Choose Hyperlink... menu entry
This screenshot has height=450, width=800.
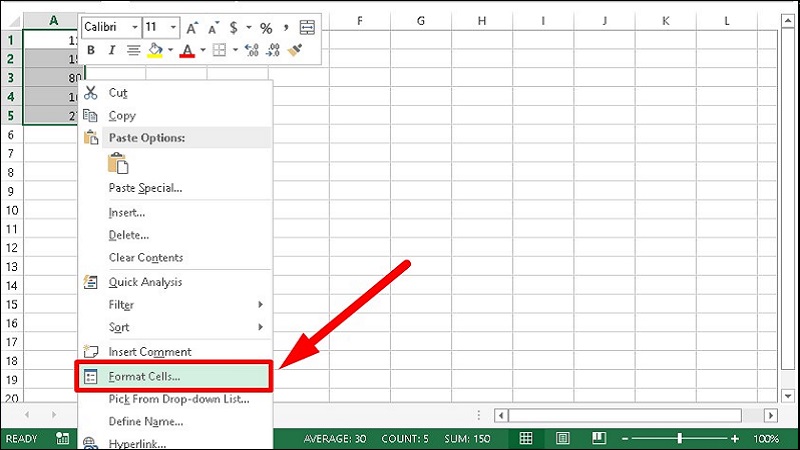pyautogui.click(x=174, y=443)
